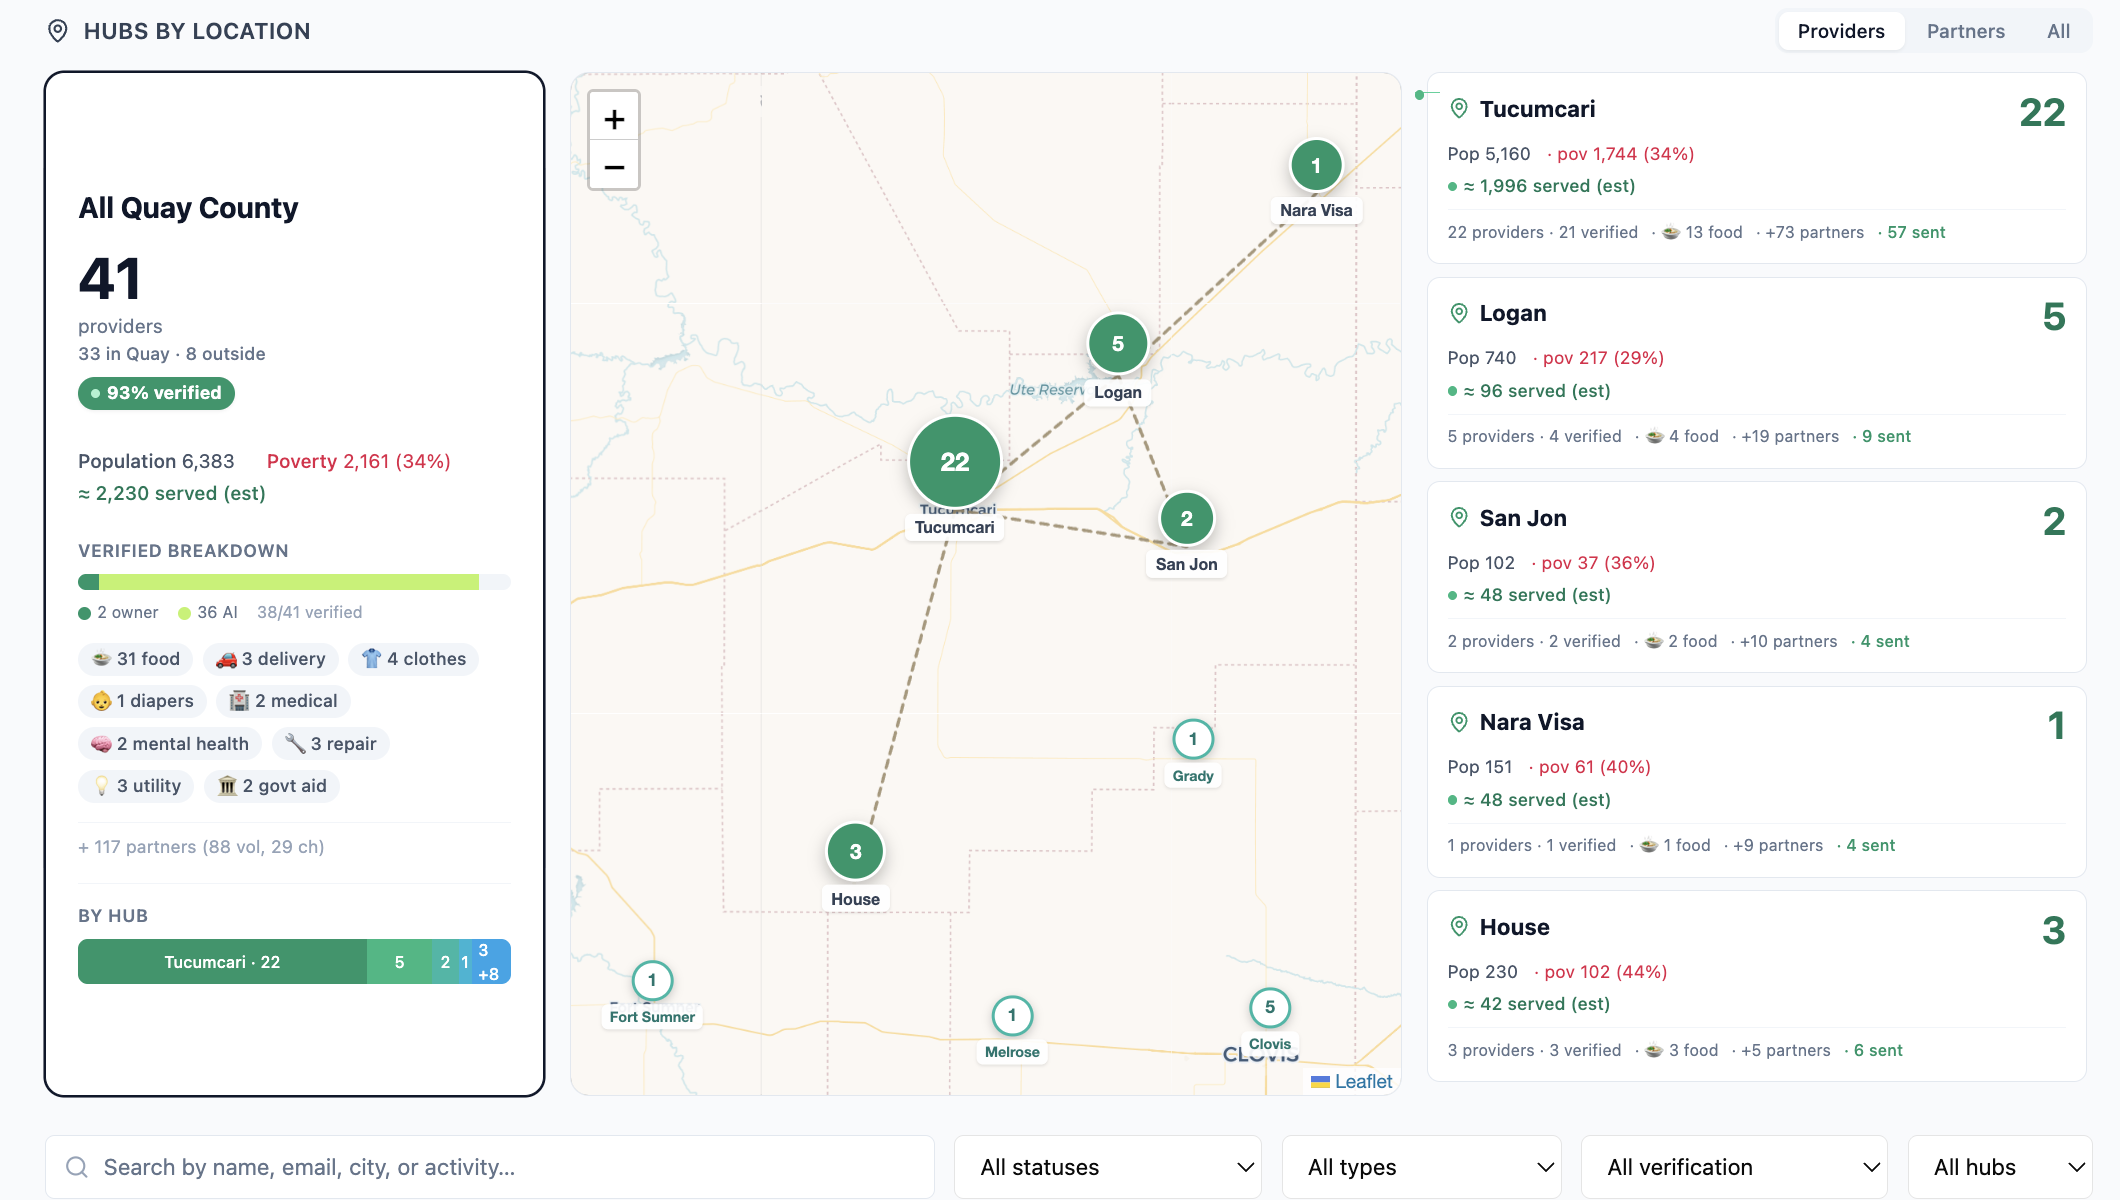Viewport: 2120px width, 1200px height.
Task: Click the 3 repair category chip
Action: pos(331,744)
